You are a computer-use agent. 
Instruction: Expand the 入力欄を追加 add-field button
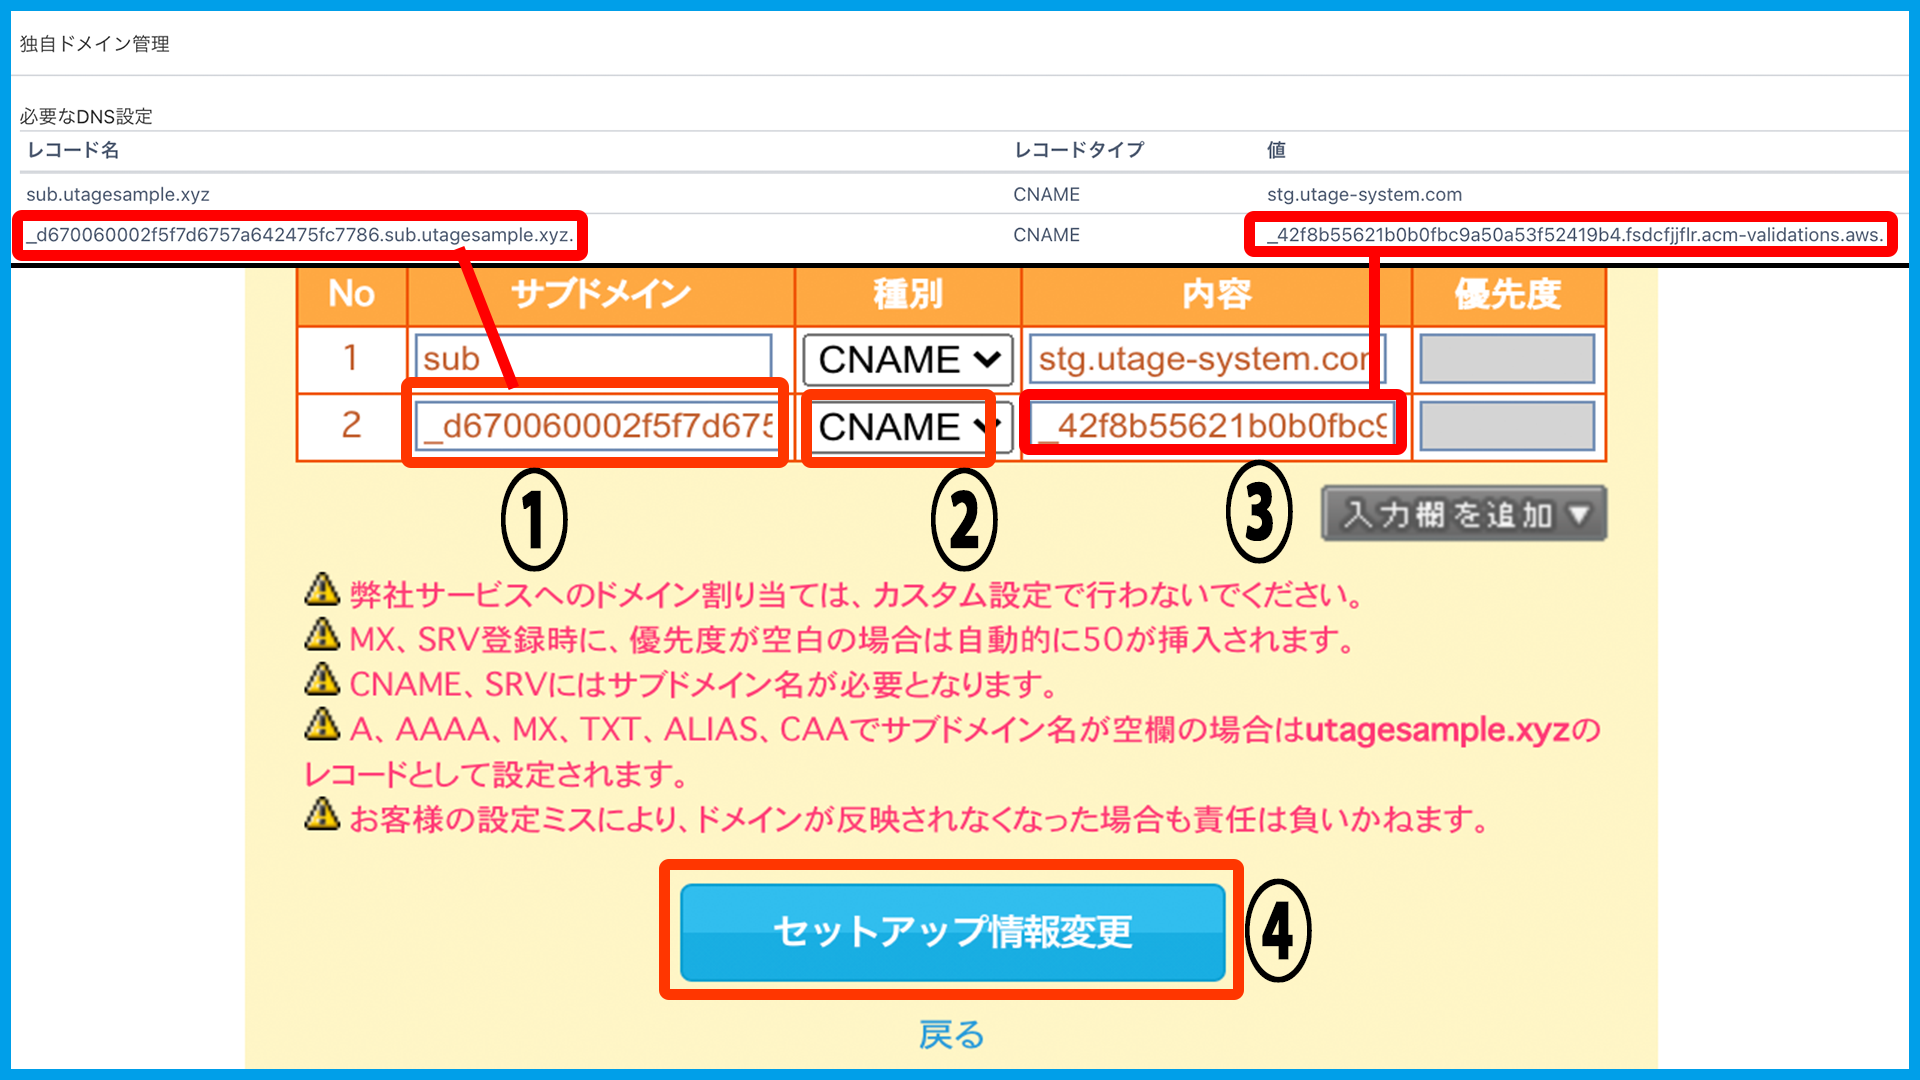[1464, 514]
